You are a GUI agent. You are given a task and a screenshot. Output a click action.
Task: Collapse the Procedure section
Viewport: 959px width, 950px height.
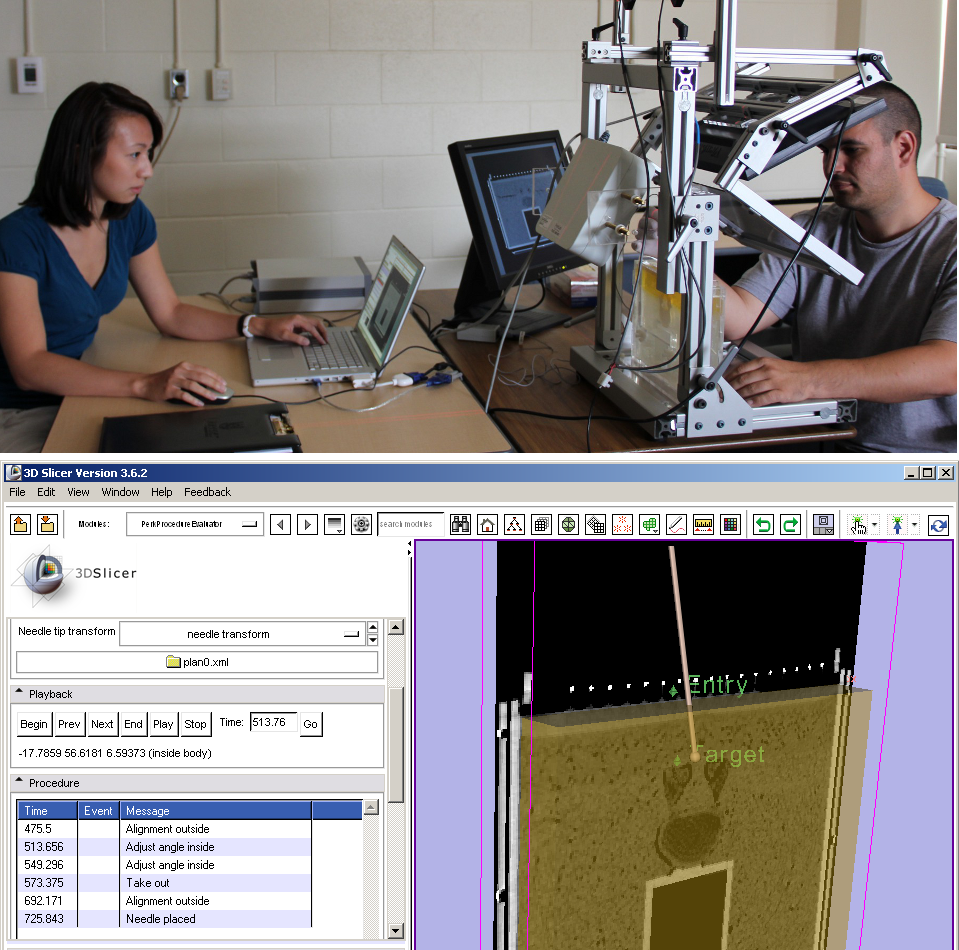(x=20, y=783)
